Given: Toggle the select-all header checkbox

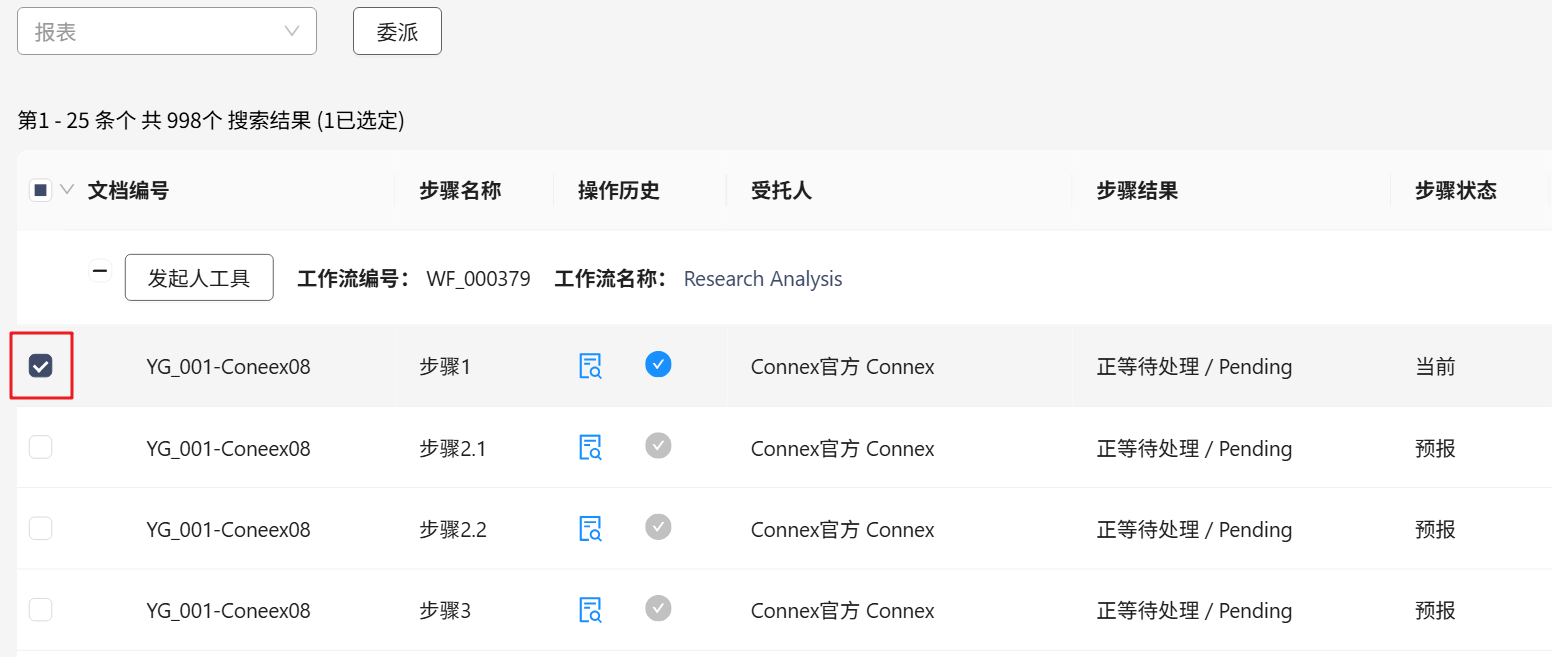Looking at the screenshot, I should coord(41,190).
